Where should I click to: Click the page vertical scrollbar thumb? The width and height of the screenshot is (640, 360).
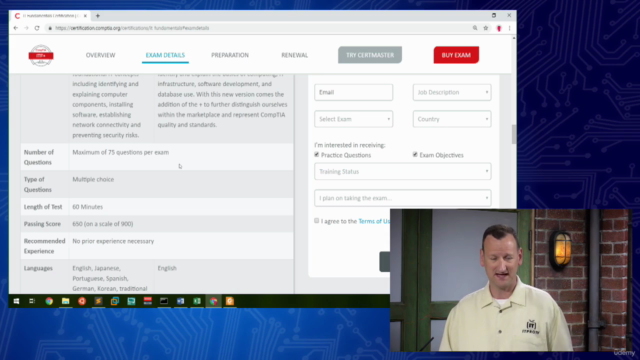coord(513,134)
